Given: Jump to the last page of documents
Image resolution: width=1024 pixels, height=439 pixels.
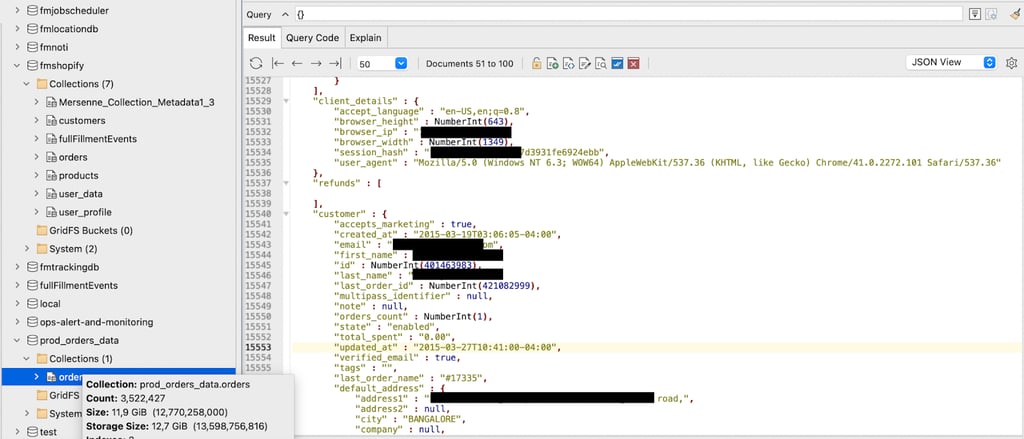Looking at the screenshot, I should [x=335, y=63].
